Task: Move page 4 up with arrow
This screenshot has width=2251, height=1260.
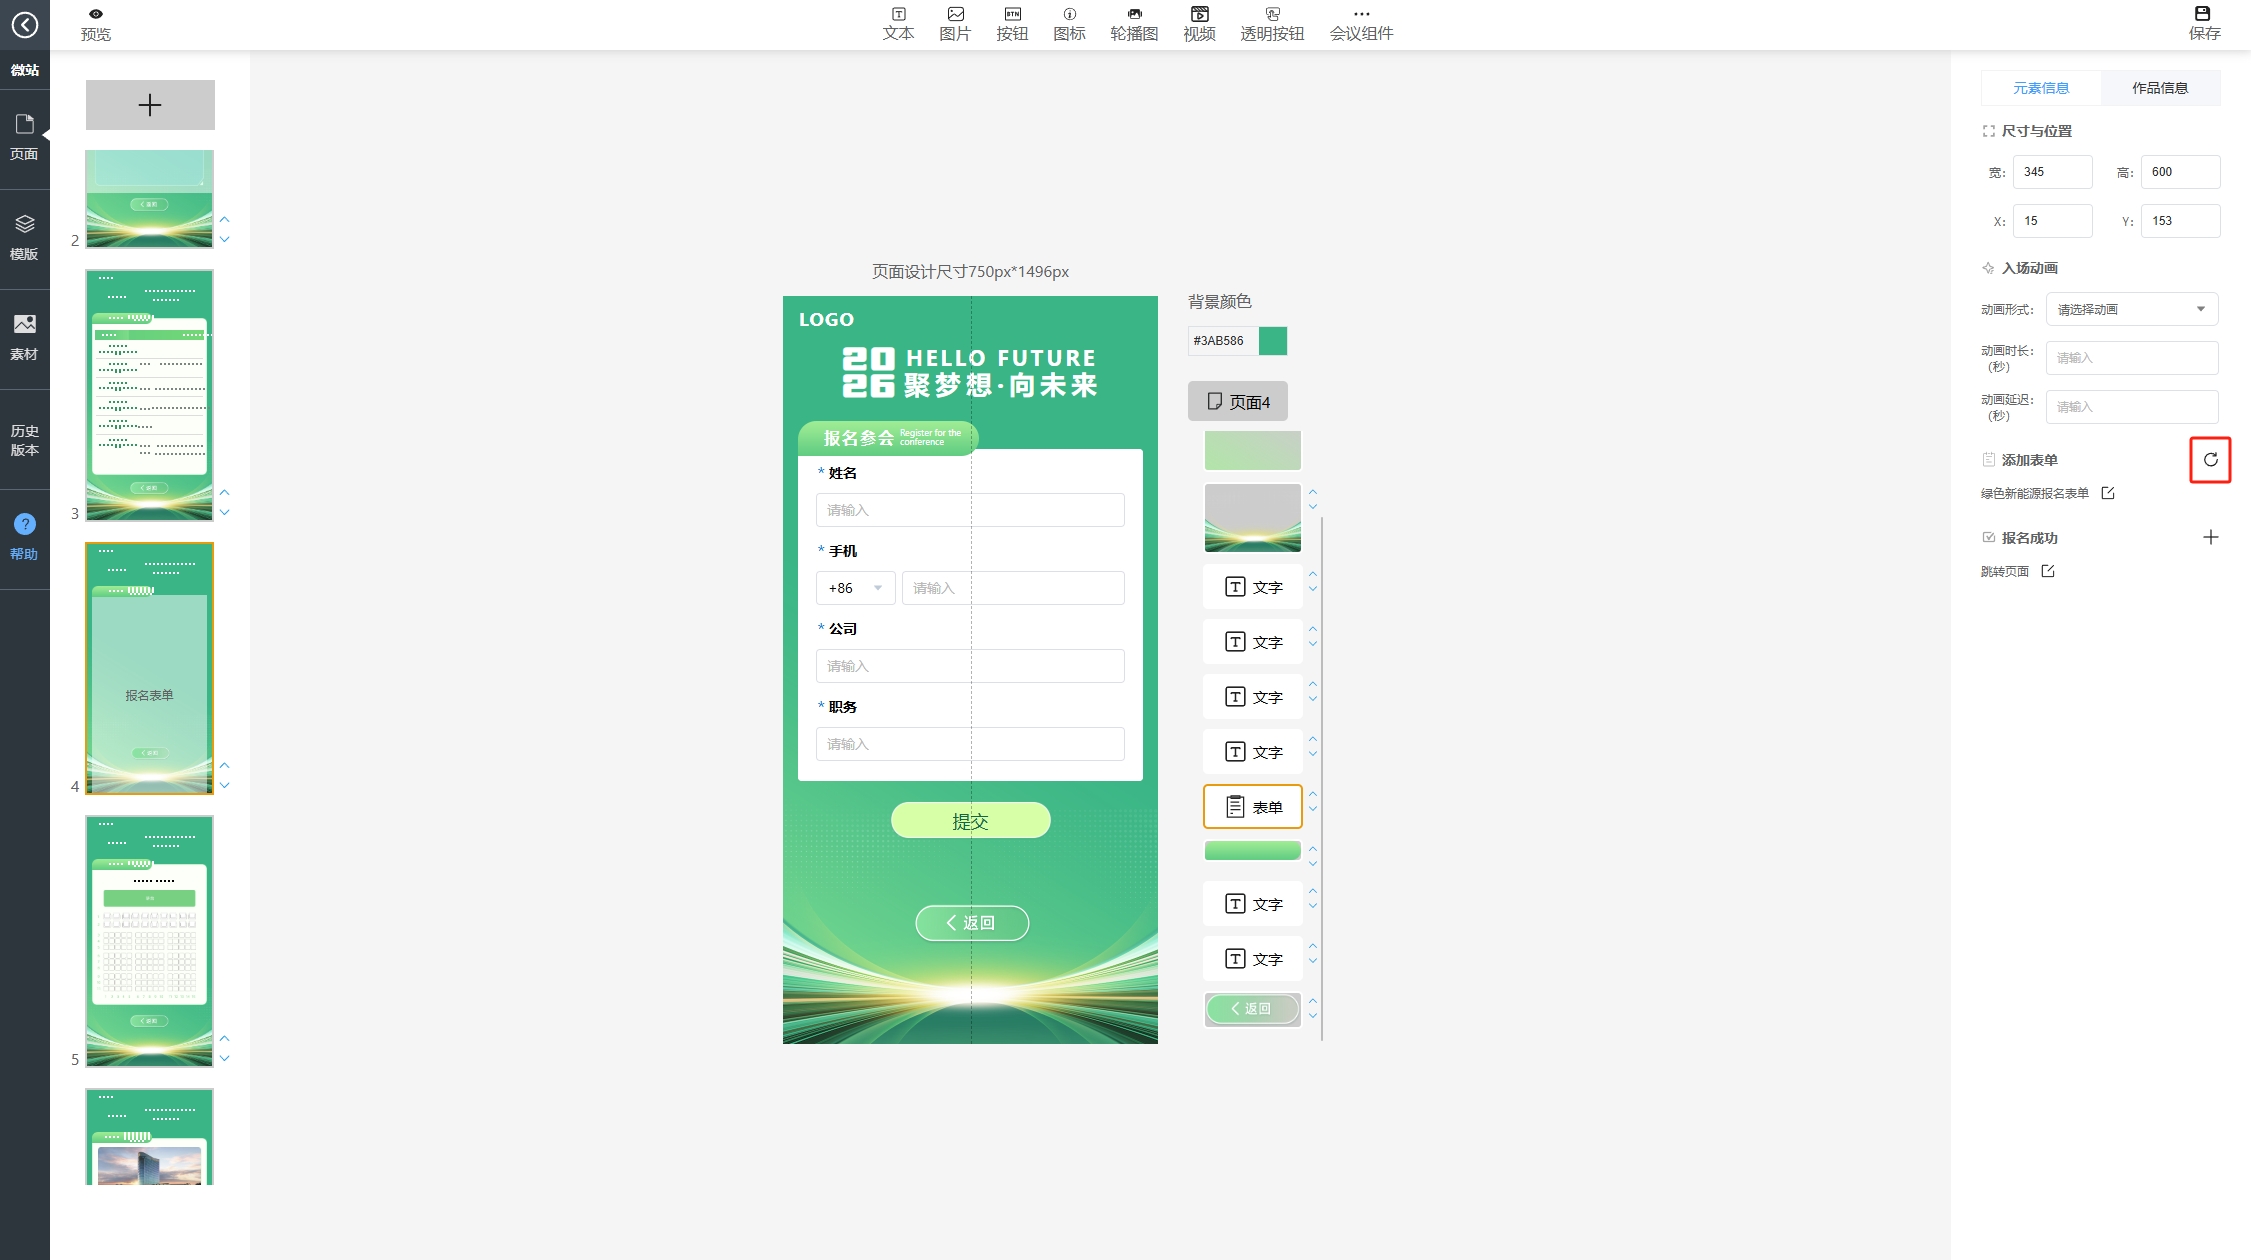Action: pyautogui.click(x=225, y=765)
